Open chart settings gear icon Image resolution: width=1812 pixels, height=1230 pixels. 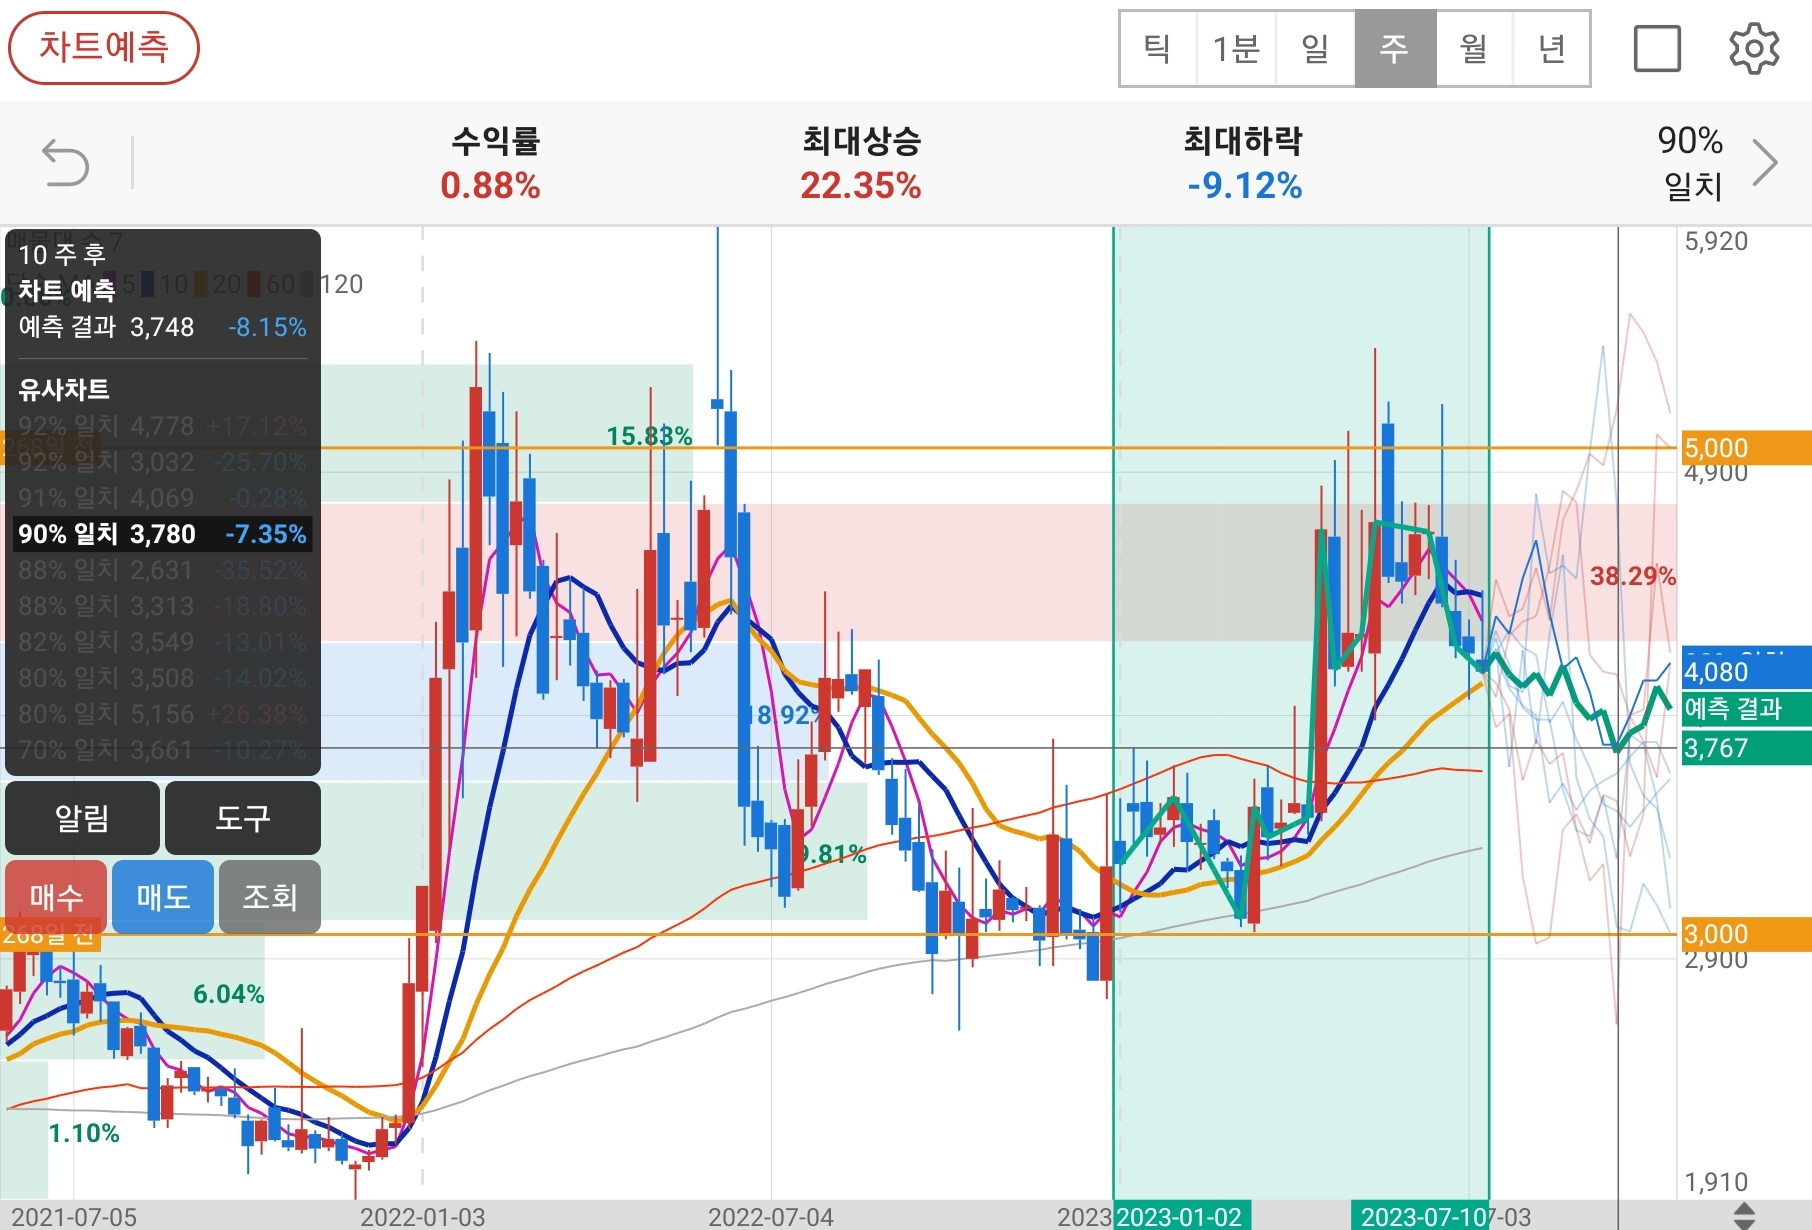pos(1754,49)
